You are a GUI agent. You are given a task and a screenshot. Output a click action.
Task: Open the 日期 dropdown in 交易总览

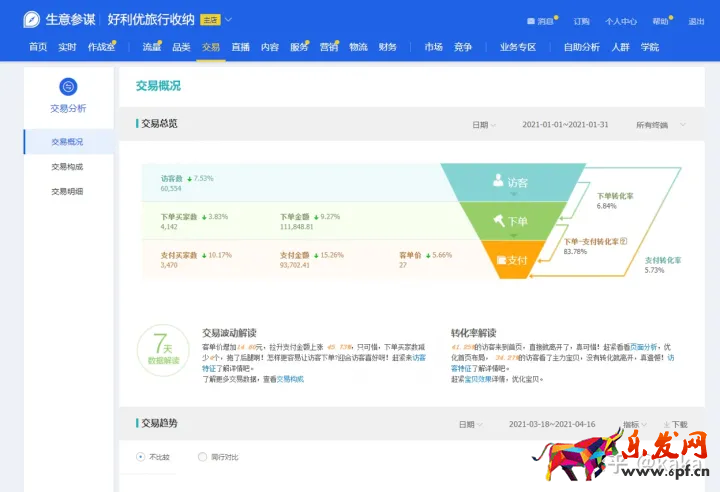click(x=484, y=125)
